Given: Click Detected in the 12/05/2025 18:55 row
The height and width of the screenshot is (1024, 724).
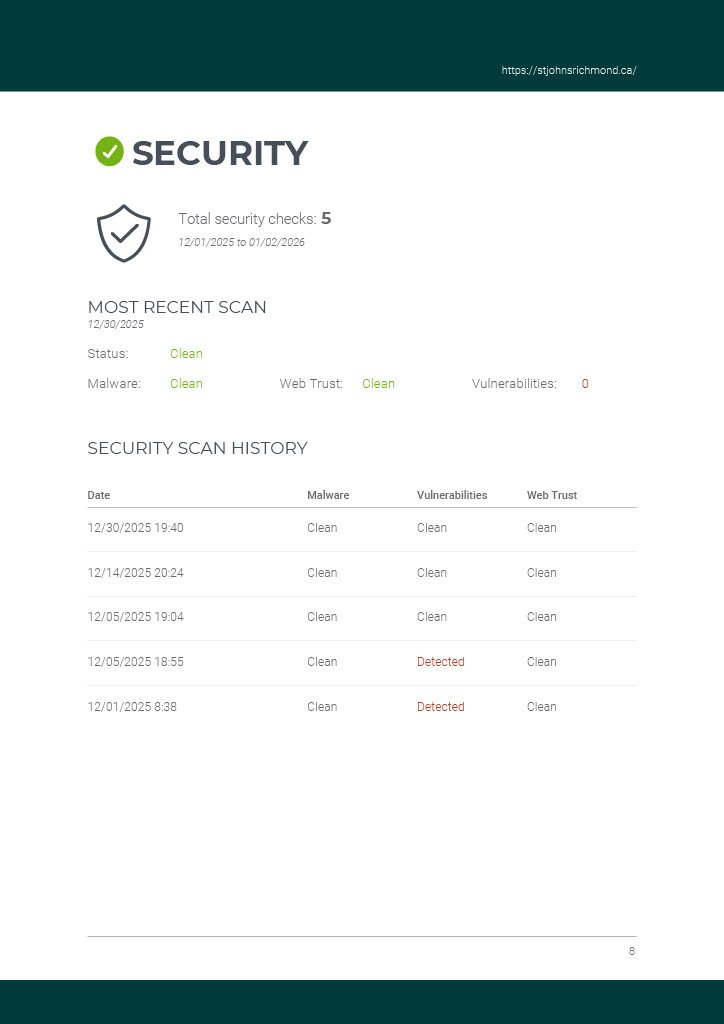Looking at the screenshot, I should click(441, 662).
